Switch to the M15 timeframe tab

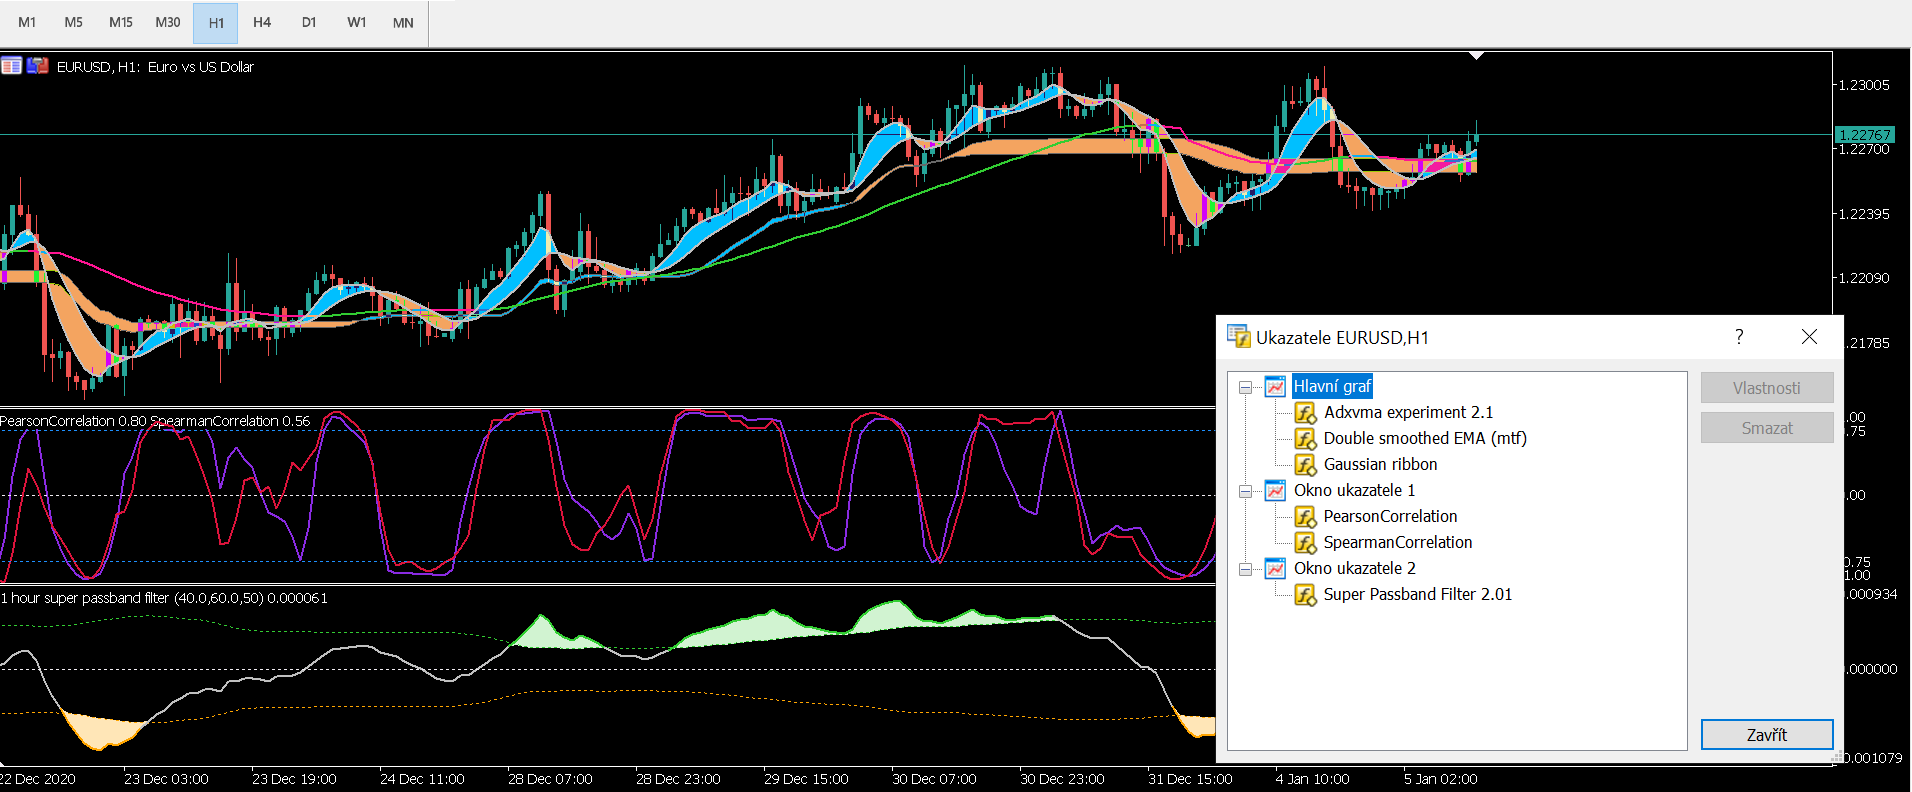121,22
